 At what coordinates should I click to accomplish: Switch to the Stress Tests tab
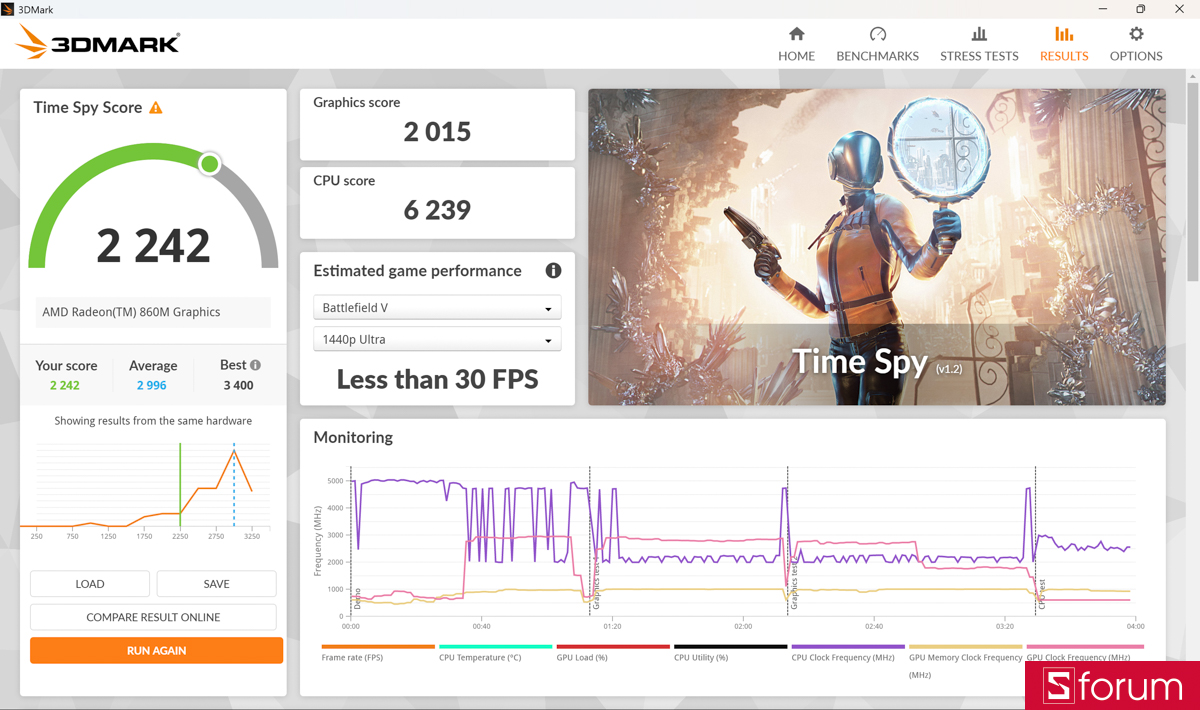click(x=979, y=44)
